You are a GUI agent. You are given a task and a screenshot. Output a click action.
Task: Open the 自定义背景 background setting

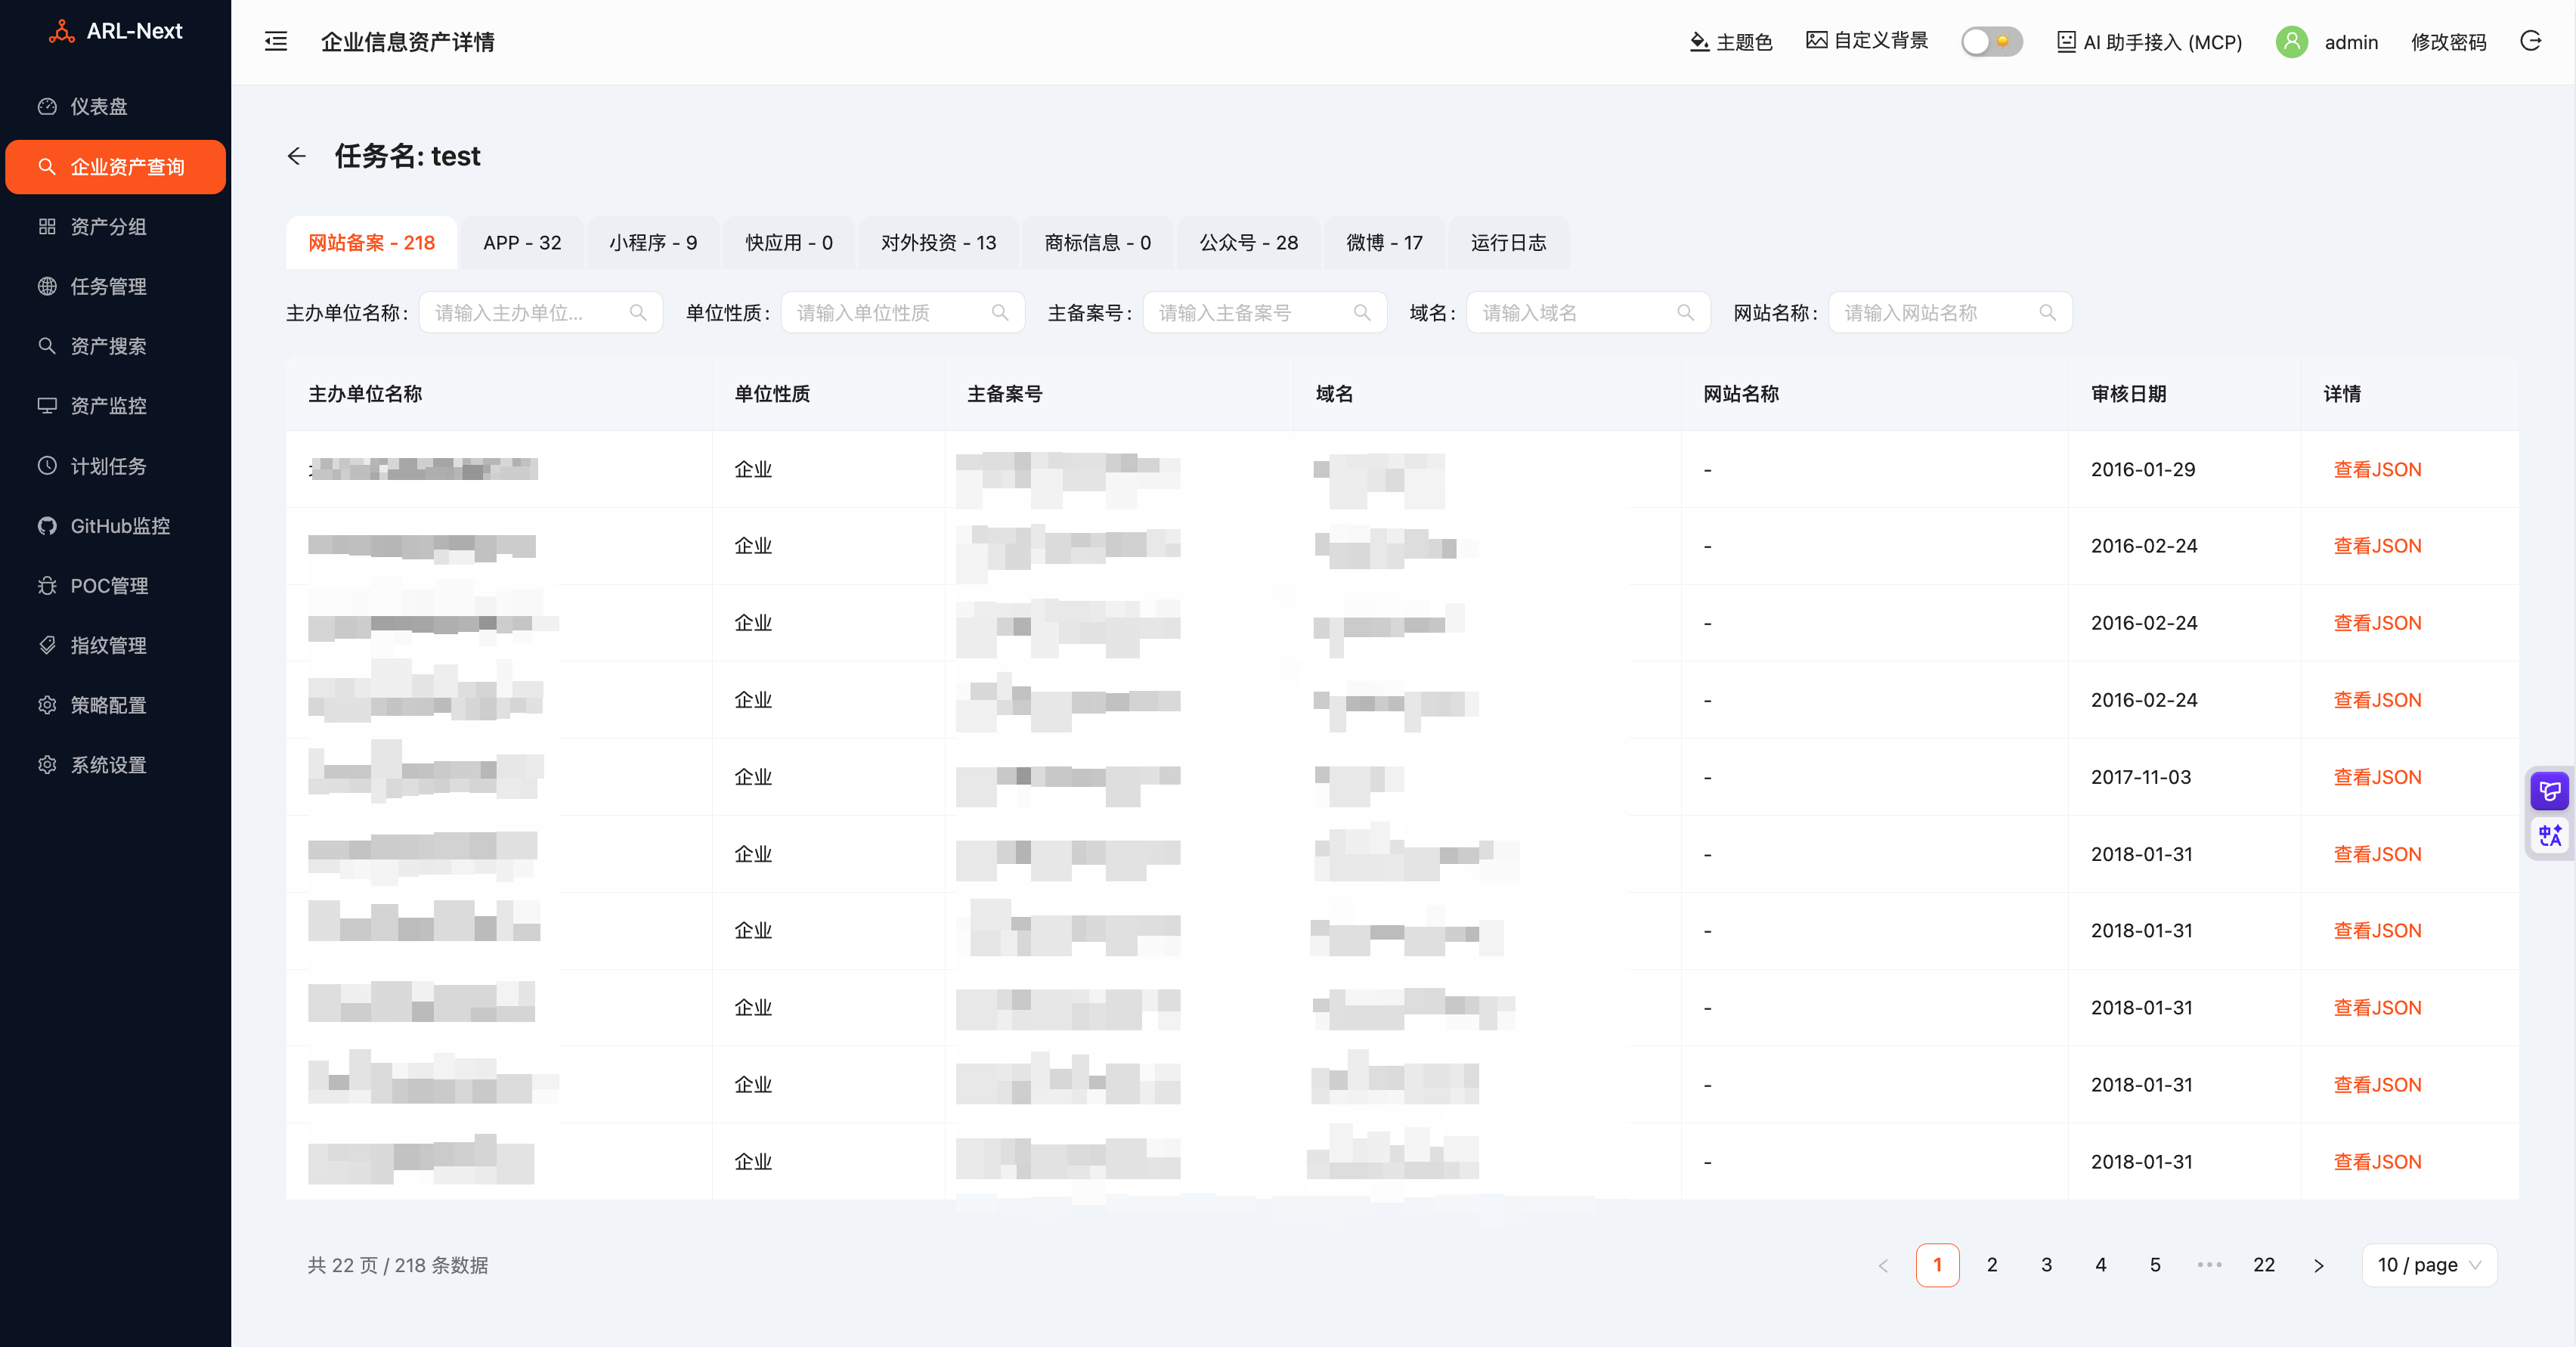pyautogui.click(x=1867, y=41)
